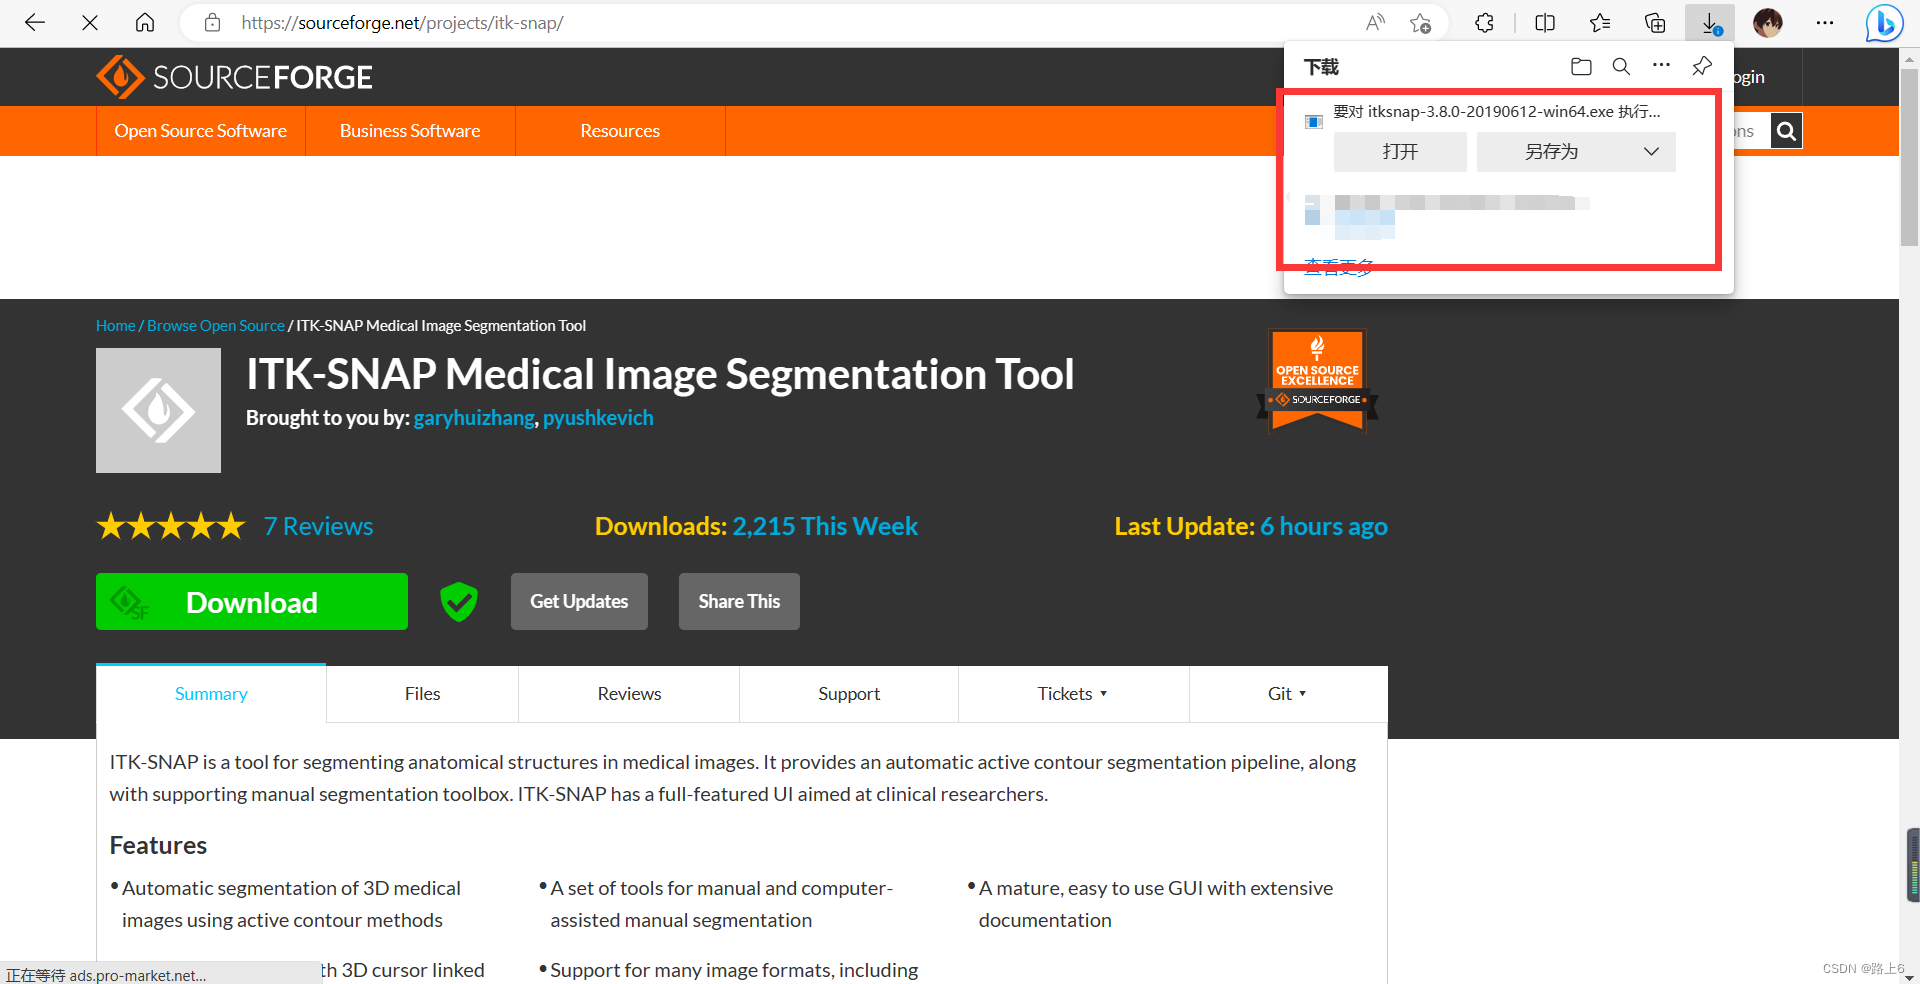Open the user profile avatar
The image size is (1920, 984).
(x=1768, y=23)
